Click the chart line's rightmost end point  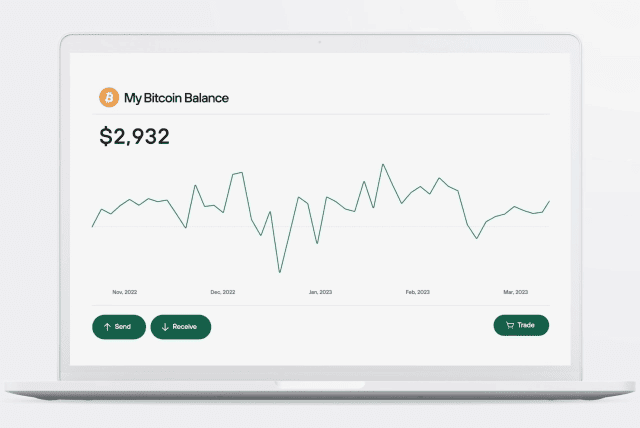(x=549, y=202)
